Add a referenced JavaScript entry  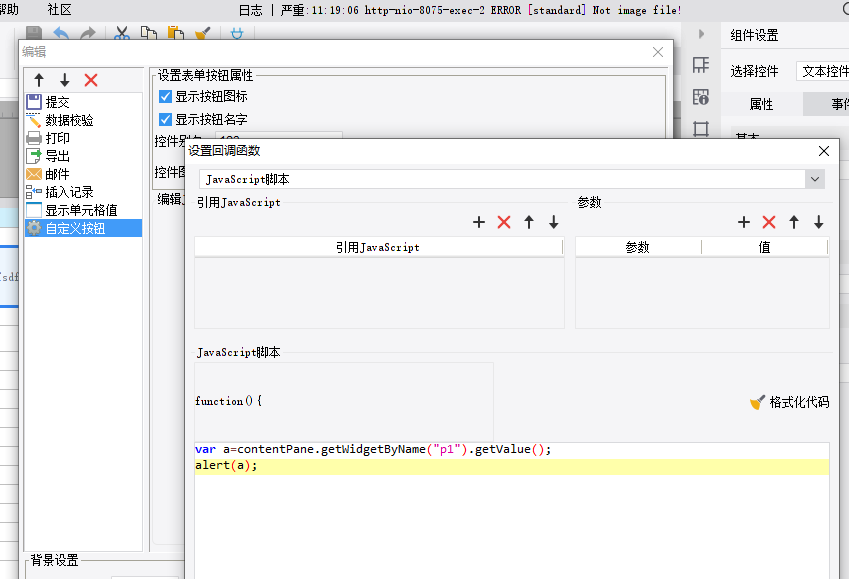coord(479,222)
